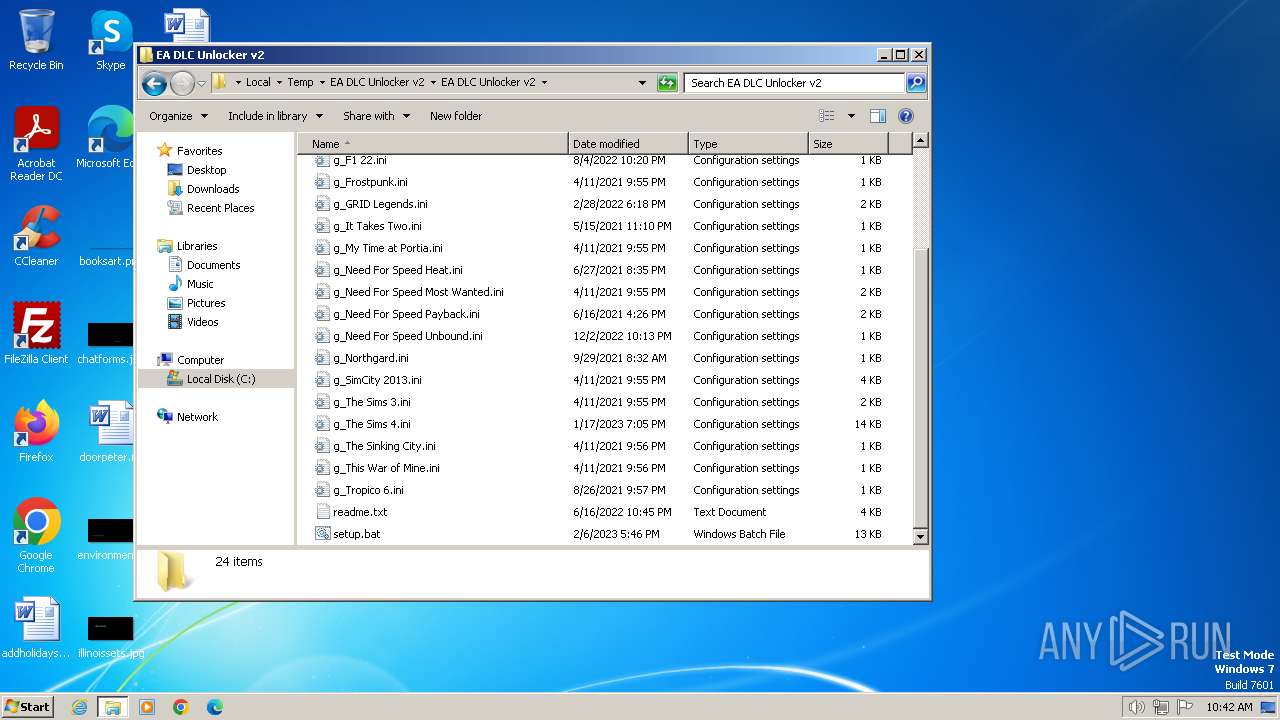Select the g_The Sims 4.ini file icon
This screenshot has width=1280, height=720.
(322, 424)
